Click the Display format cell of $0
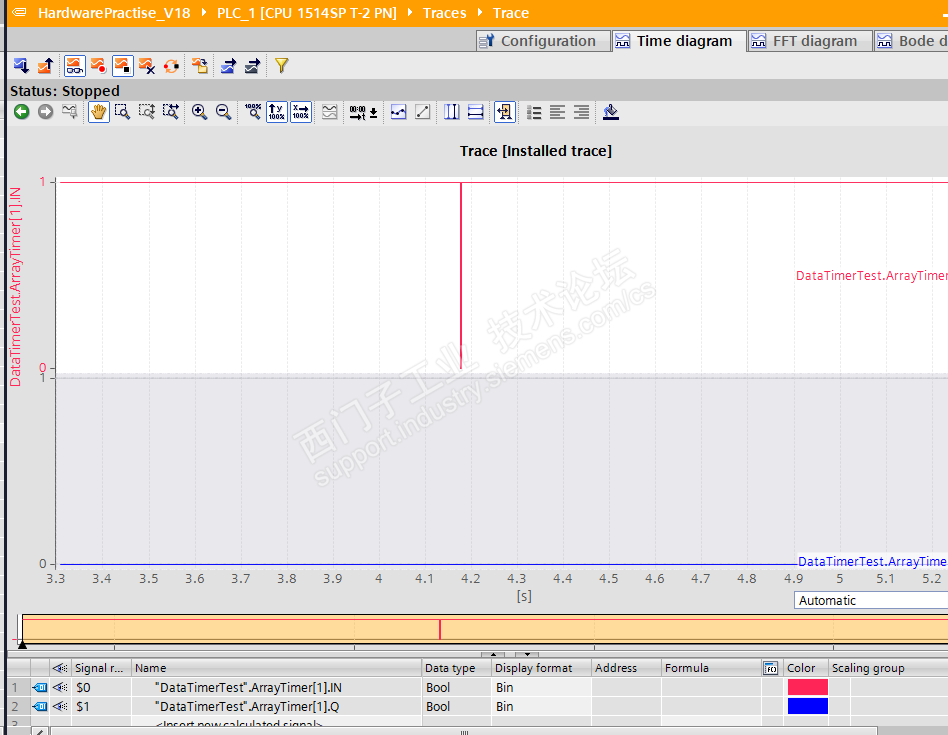Image resolution: width=948 pixels, height=735 pixels. click(x=541, y=687)
